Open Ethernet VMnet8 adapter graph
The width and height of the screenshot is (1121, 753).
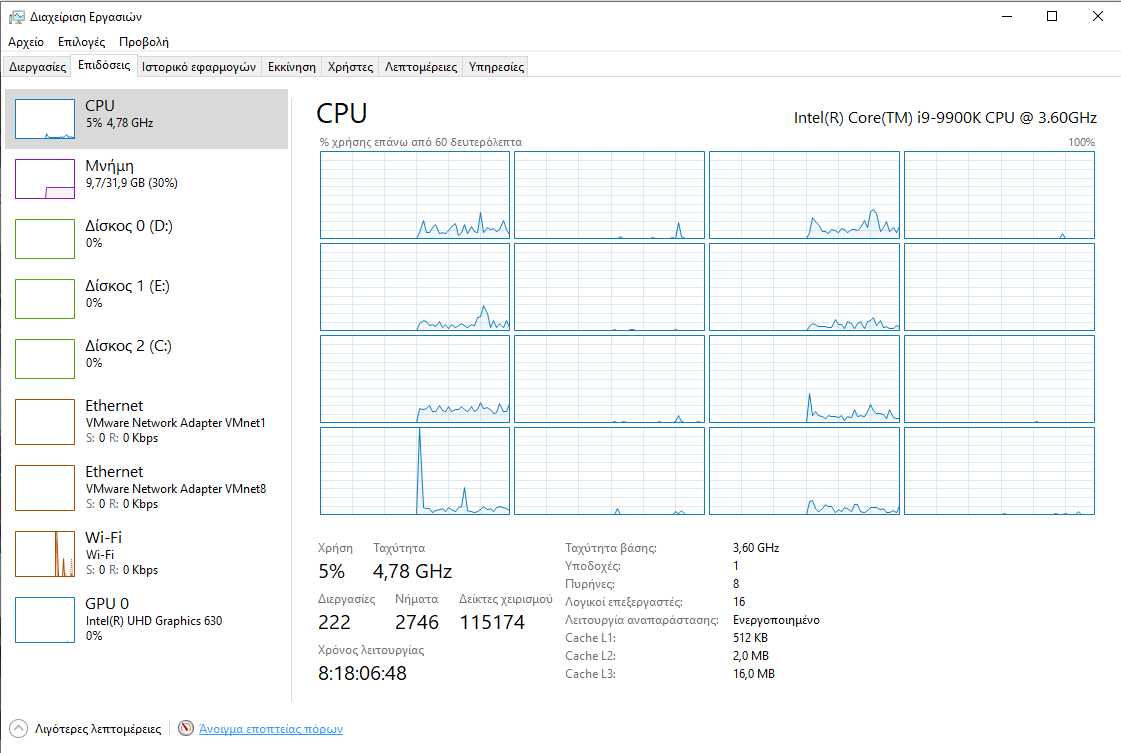pos(45,488)
